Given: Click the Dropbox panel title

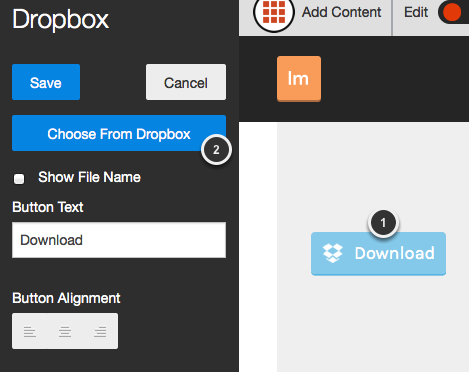Looking at the screenshot, I should pyautogui.click(x=61, y=20).
